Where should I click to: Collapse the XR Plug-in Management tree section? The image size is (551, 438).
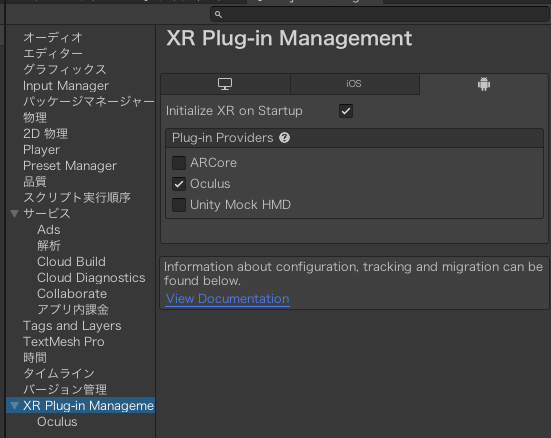(14, 406)
